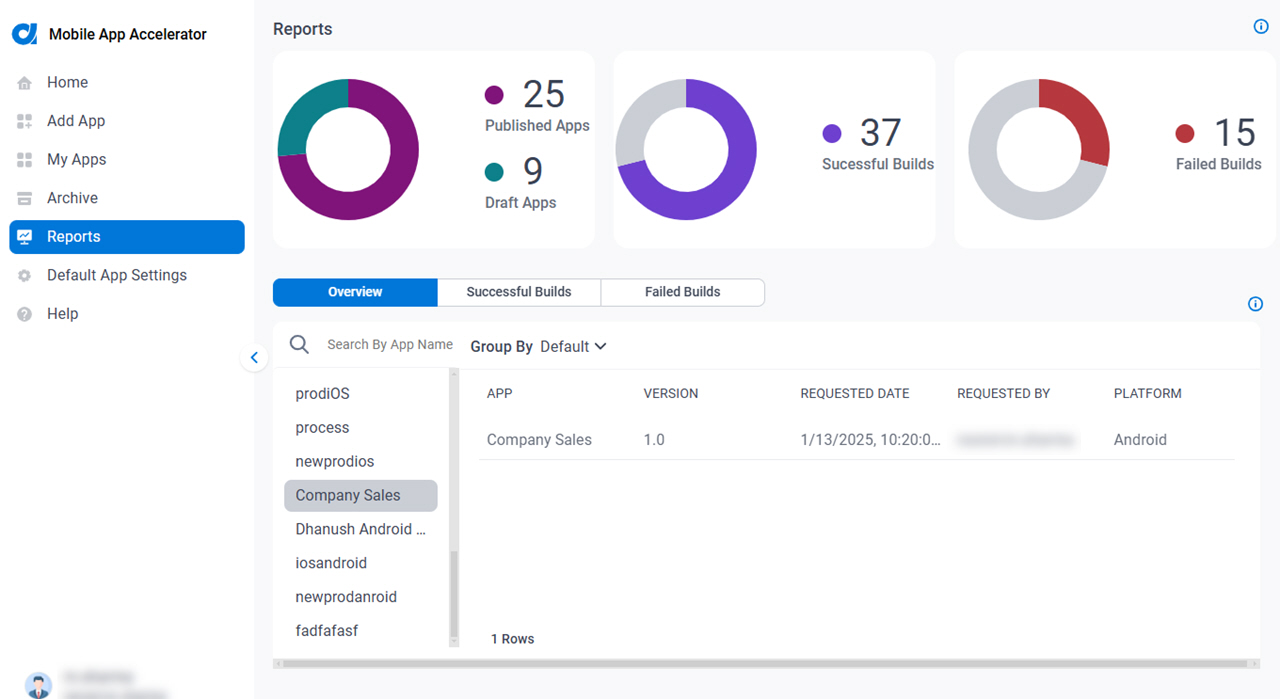1280x699 pixels.
Task: Open the Help page
Action: (x=127, y=314)
